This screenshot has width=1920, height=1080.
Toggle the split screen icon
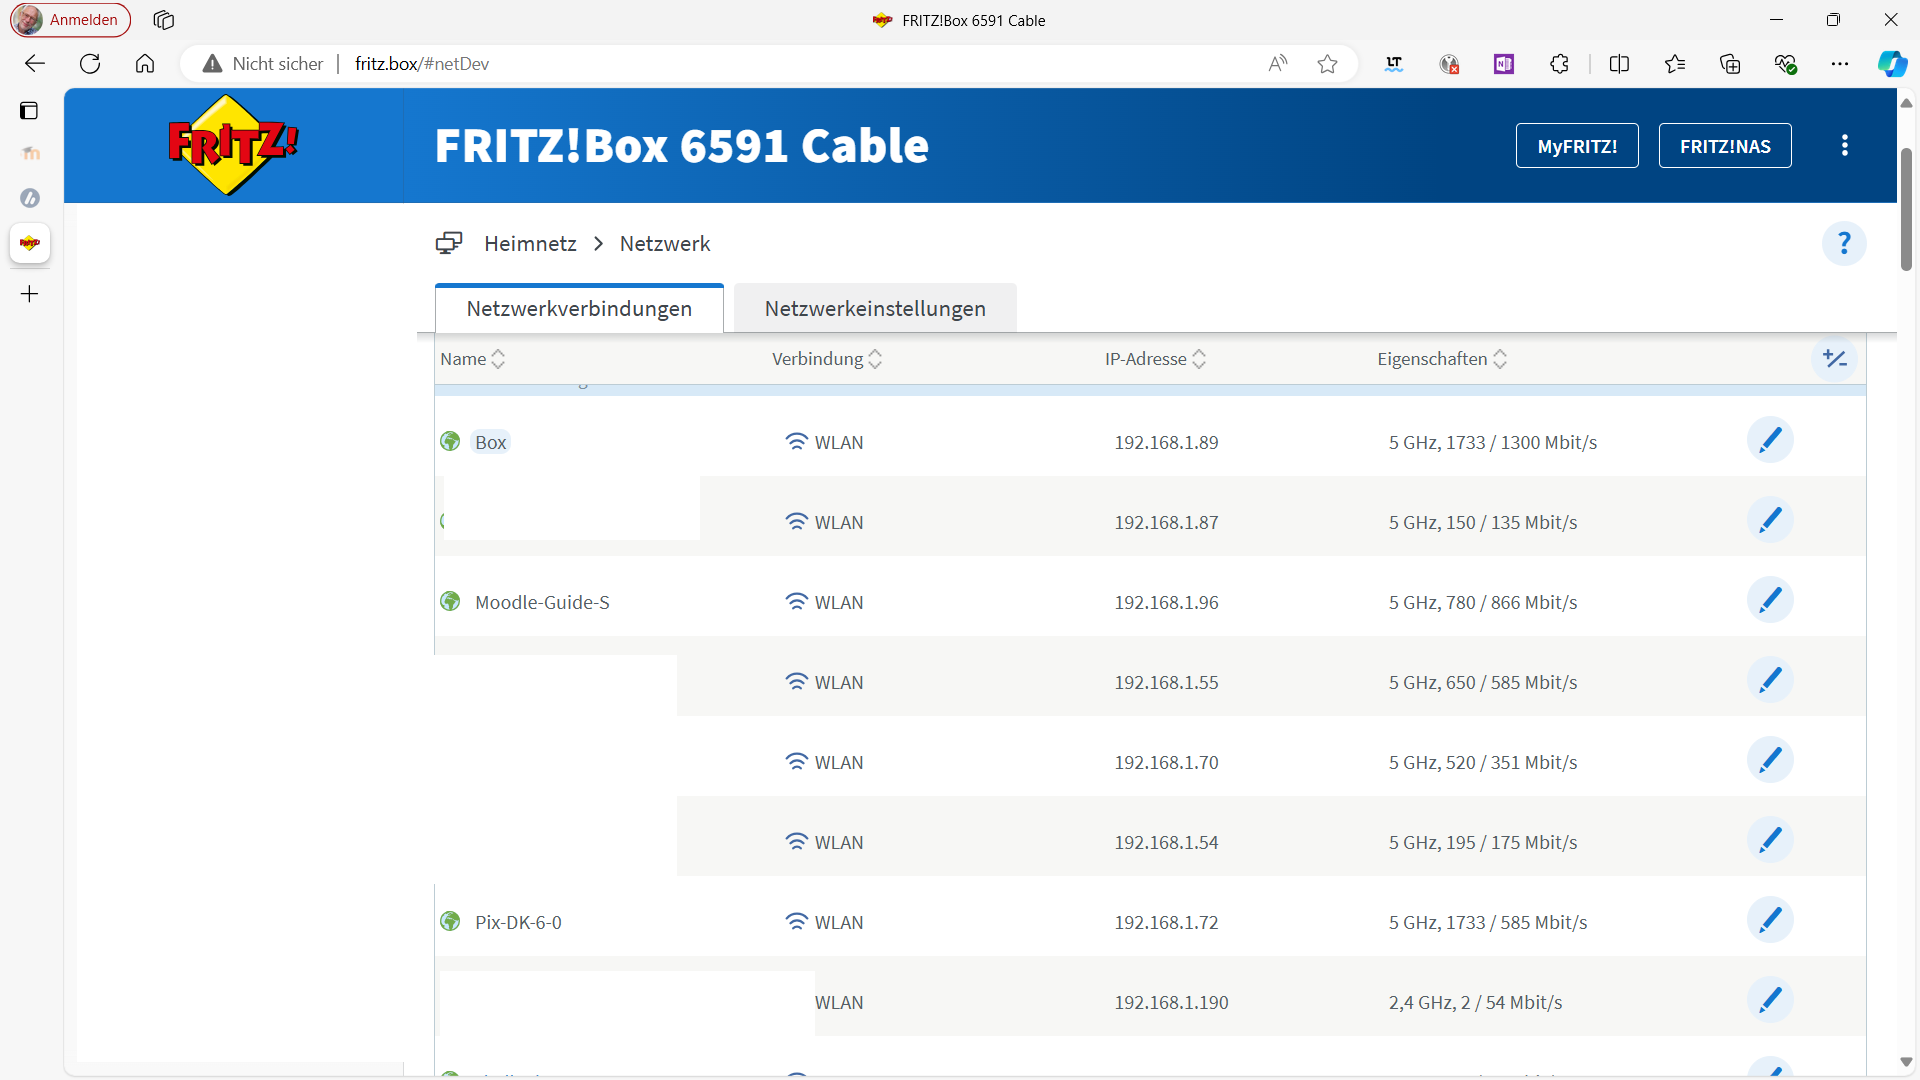1620,64
